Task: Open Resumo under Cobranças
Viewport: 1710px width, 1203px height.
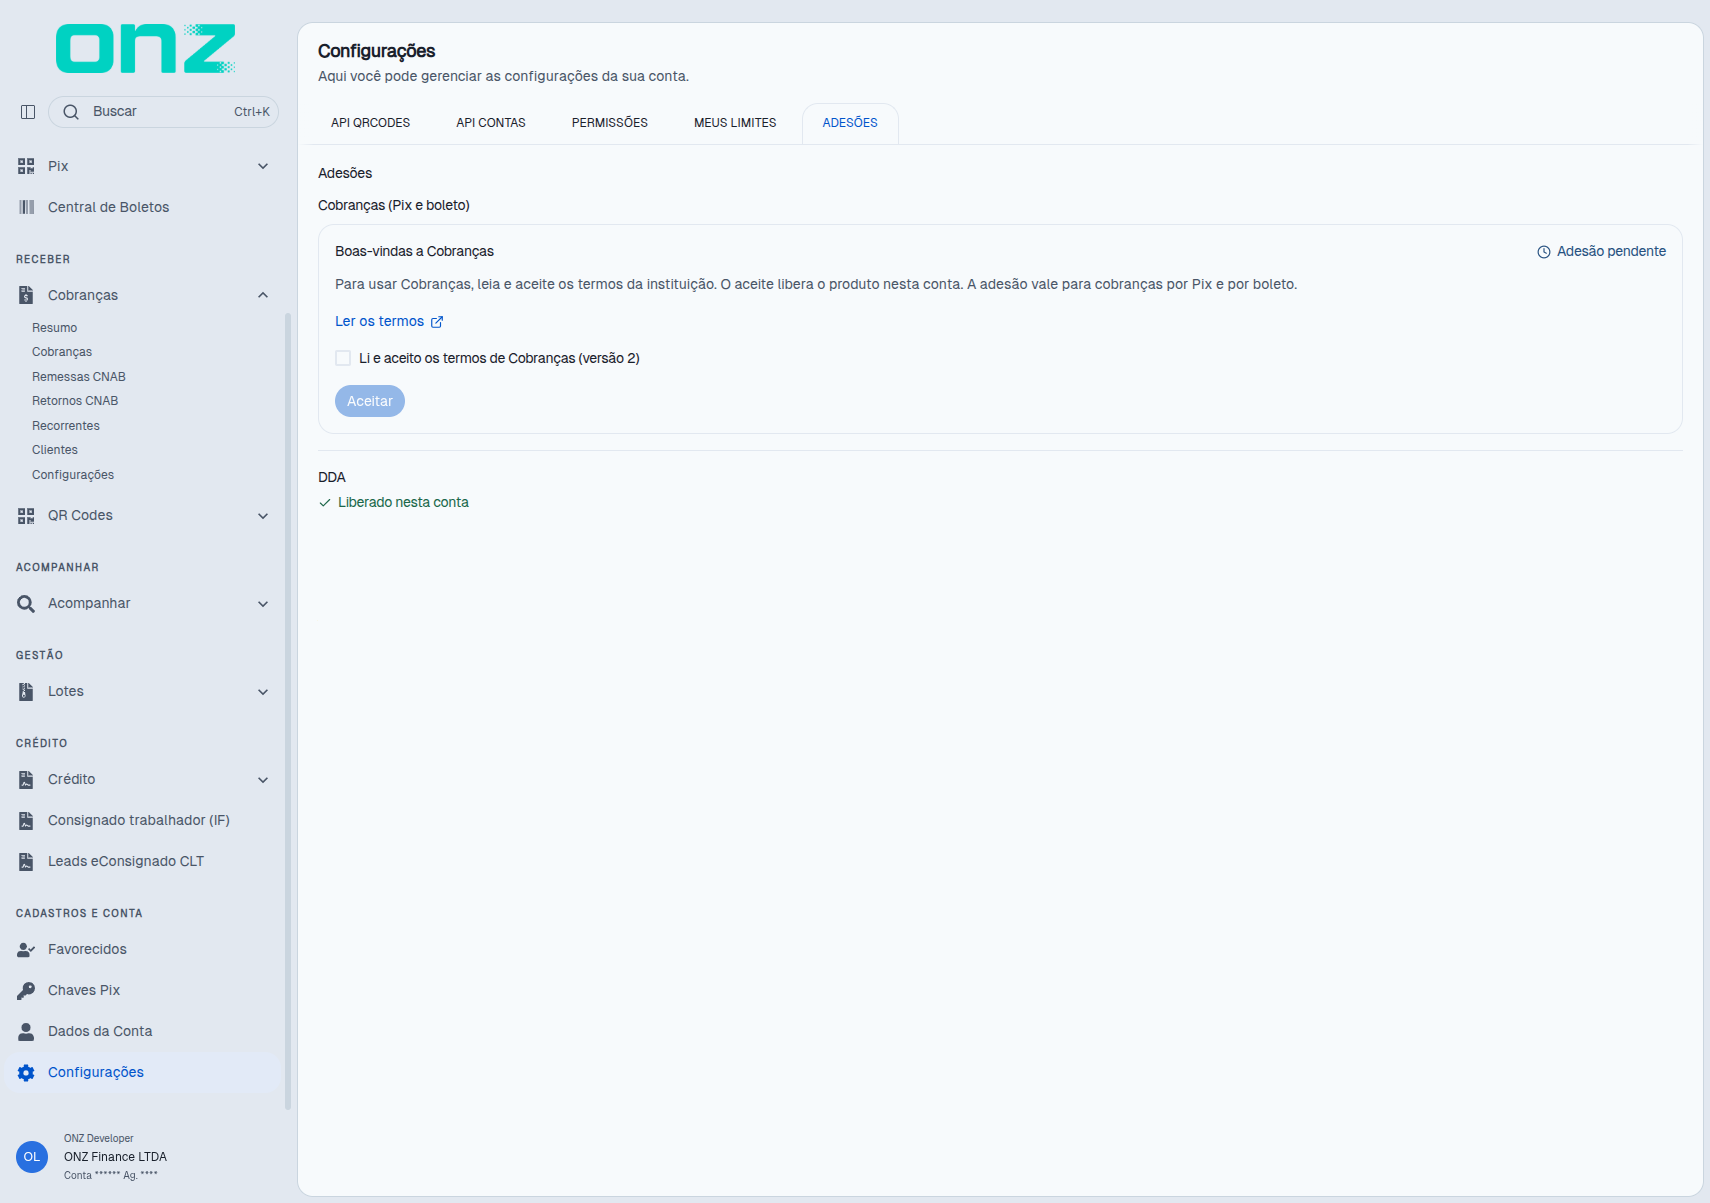Action: pyautogui.click(x=54, y=328)
